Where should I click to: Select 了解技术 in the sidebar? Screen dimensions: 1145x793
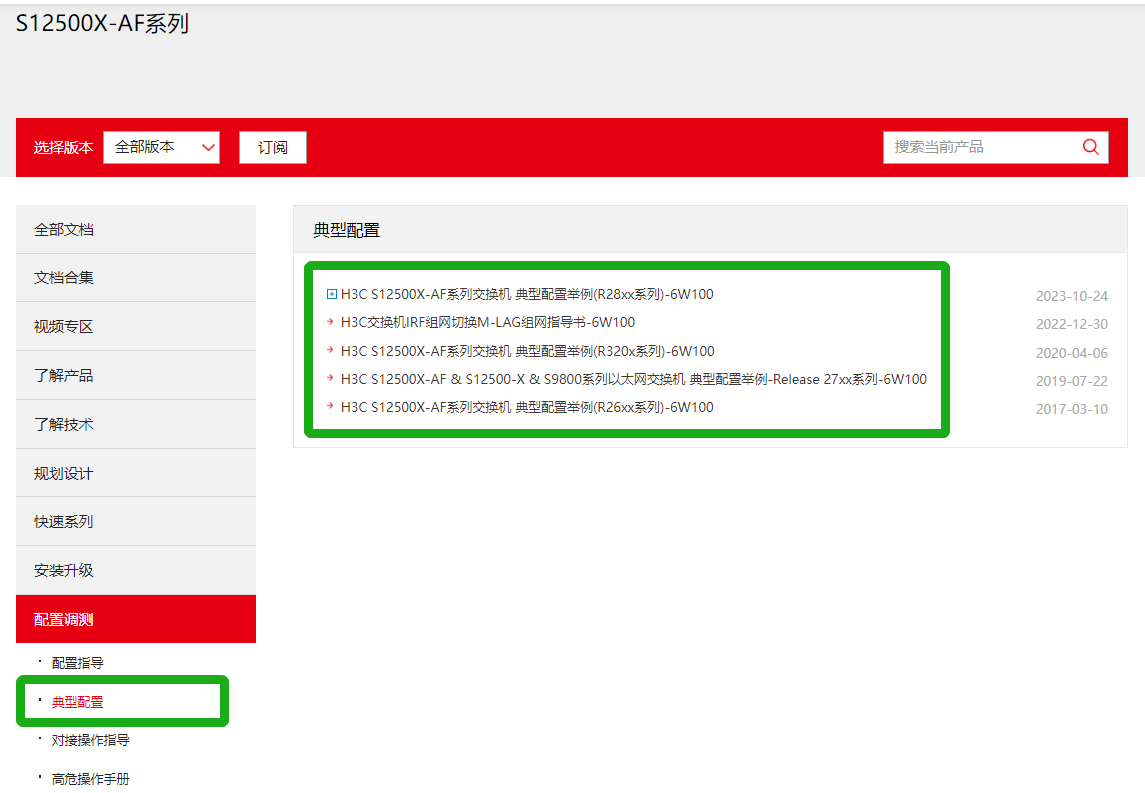(x=136, y=424)
